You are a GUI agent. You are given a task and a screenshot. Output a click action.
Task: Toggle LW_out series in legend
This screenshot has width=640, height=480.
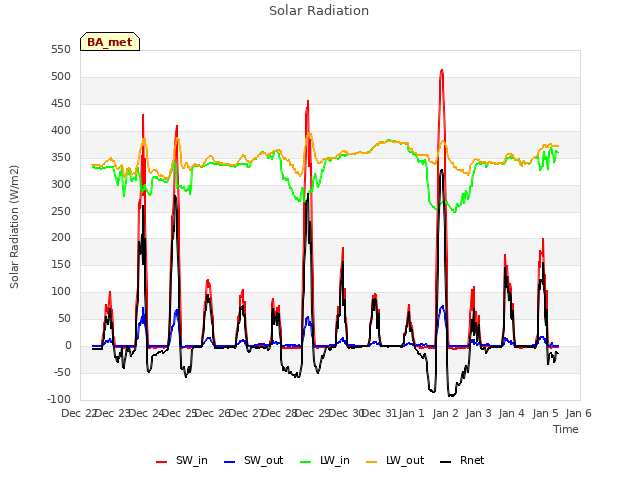pyautogui.click(x=395, y=460)
